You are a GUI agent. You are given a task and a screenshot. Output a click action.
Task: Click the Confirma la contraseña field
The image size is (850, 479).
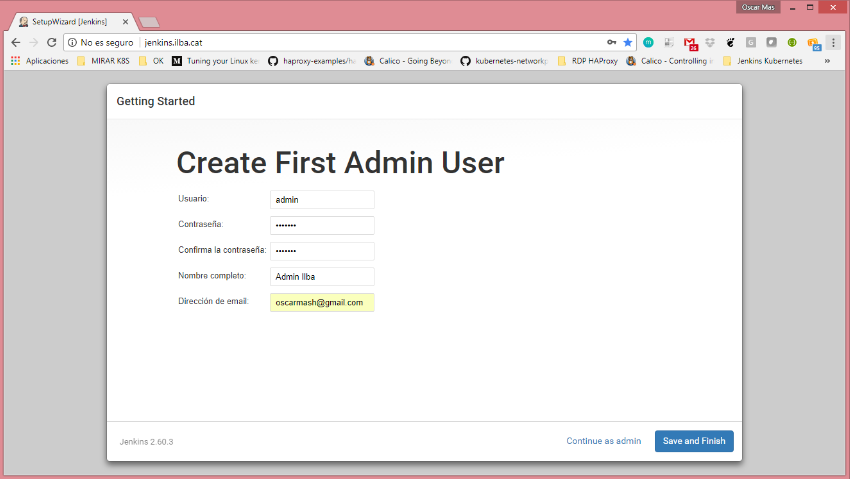322,251
